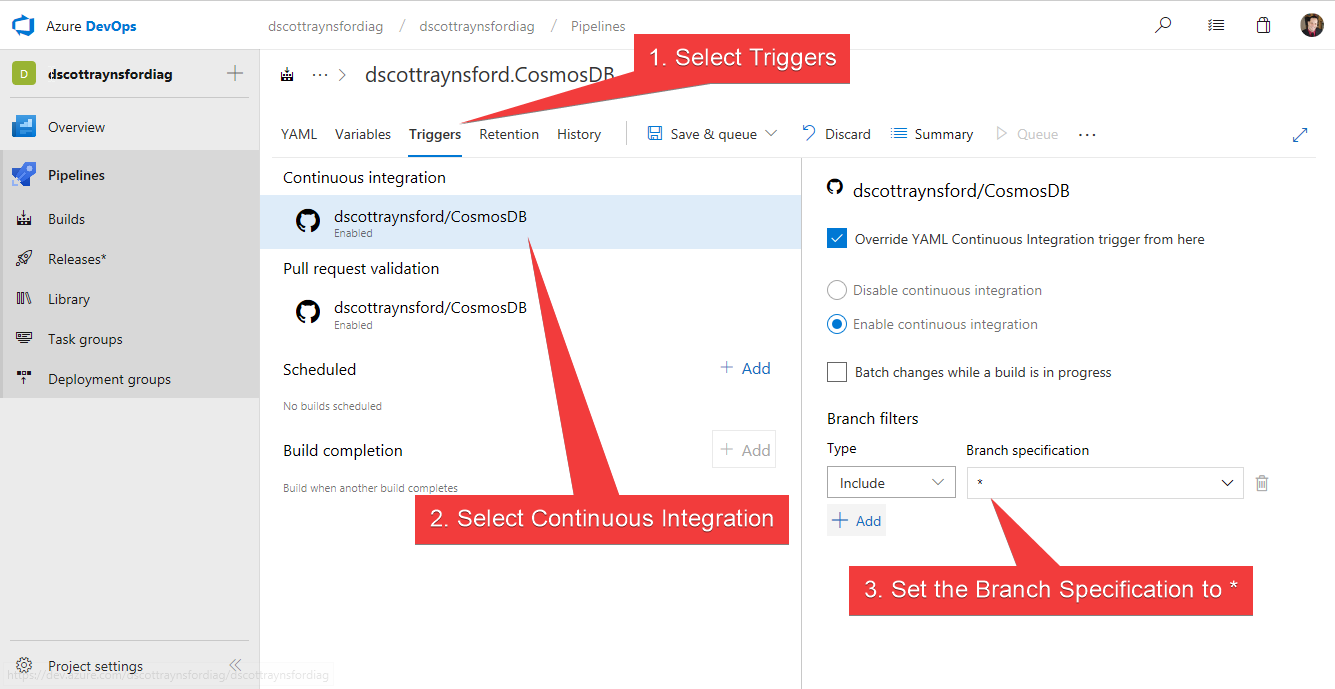Open the marketplace shopping bag icon
The width and height of the screenshot is (1335, 689).
click(1264, 26)
